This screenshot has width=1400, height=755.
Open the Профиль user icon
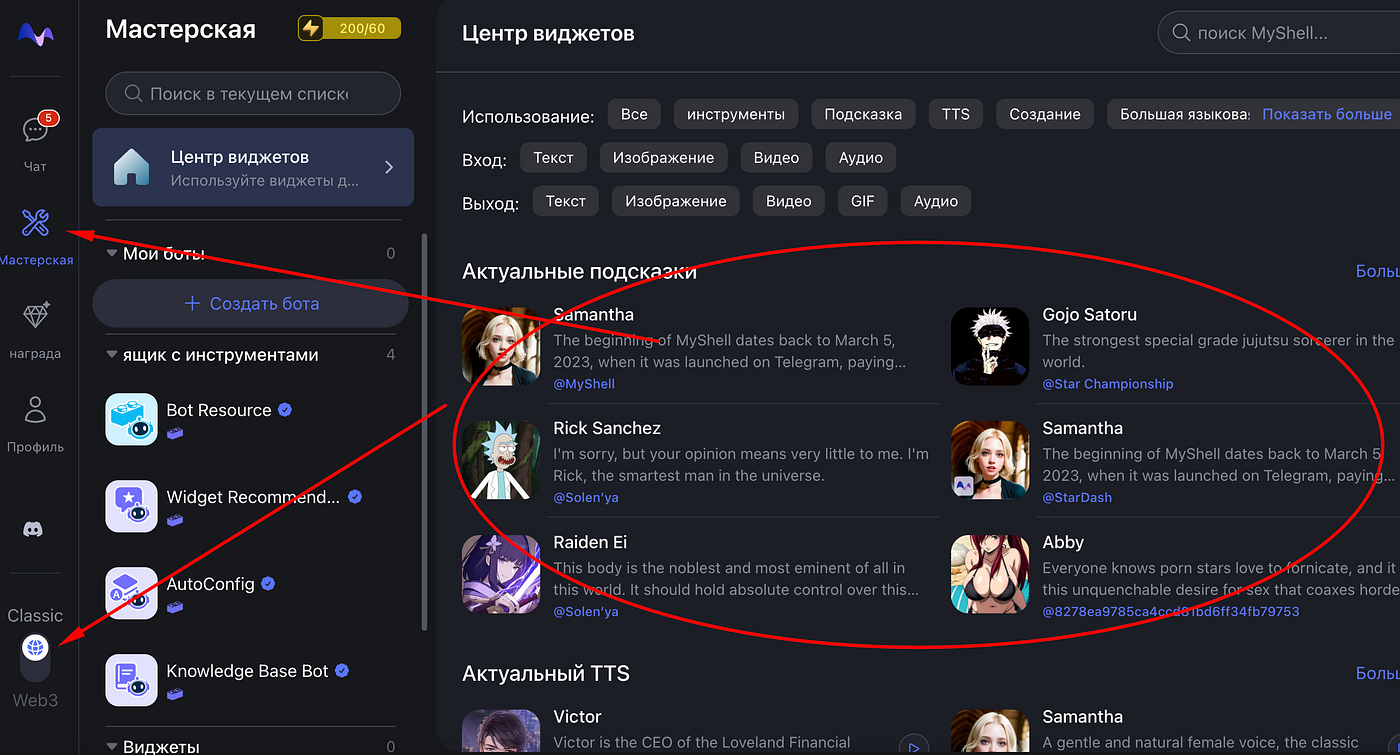[35, 410]
